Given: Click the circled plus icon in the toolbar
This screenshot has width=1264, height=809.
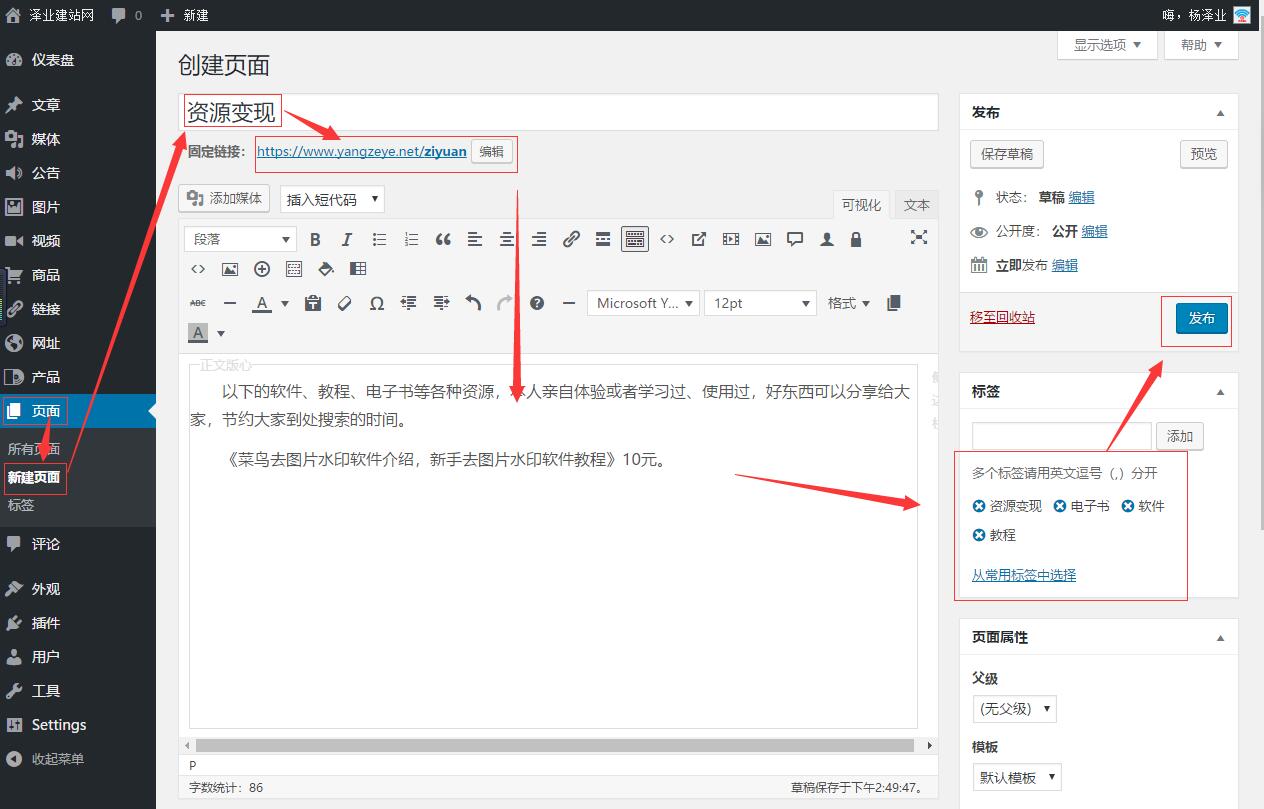Looking at the screenshot, I should coord(262,269).
